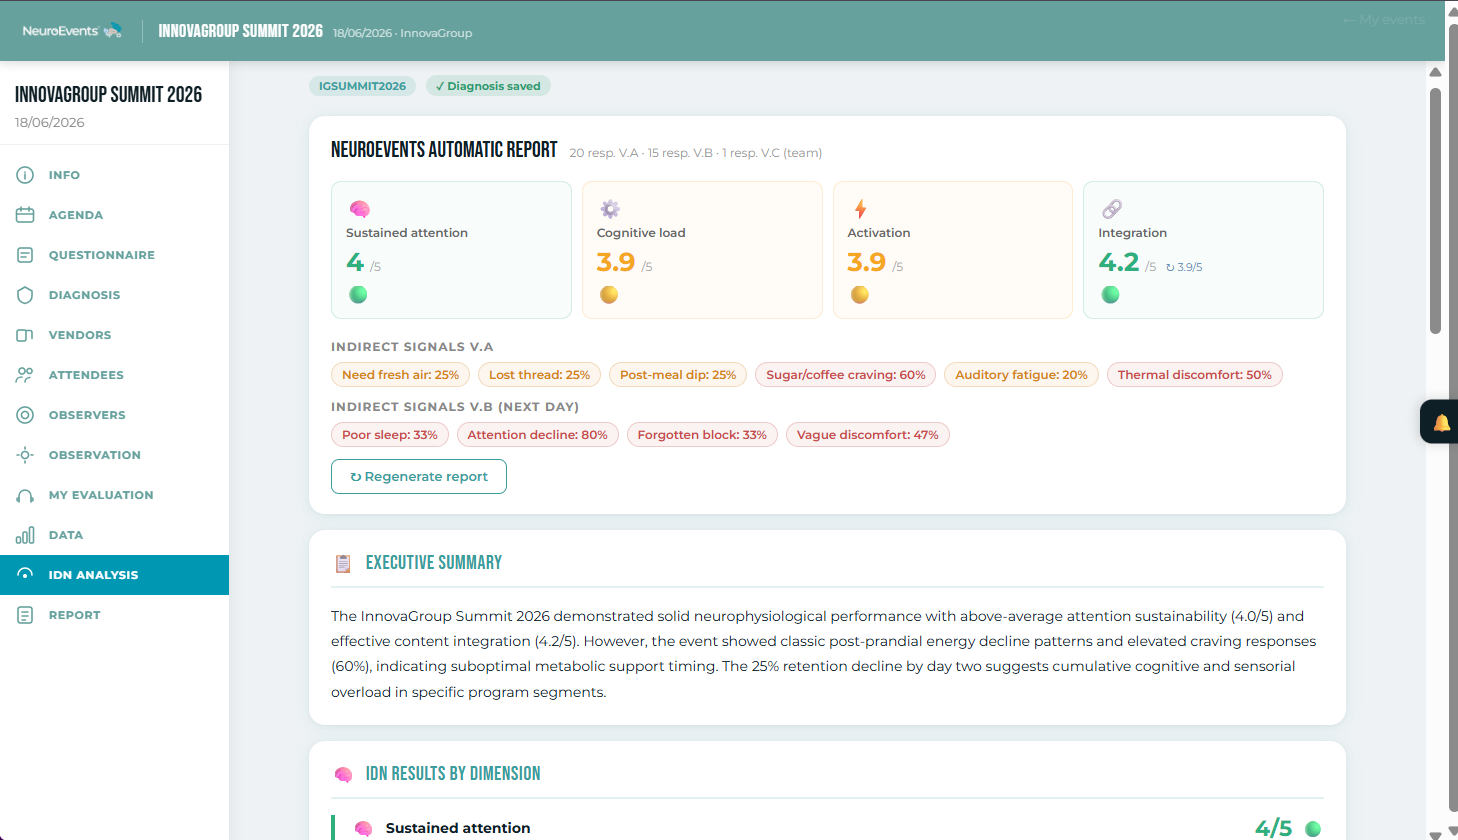Click the 4/5 score in Sustained attention row
Image resolution: width=1458 pixels, height=840 pixels.
[1273, 828]
